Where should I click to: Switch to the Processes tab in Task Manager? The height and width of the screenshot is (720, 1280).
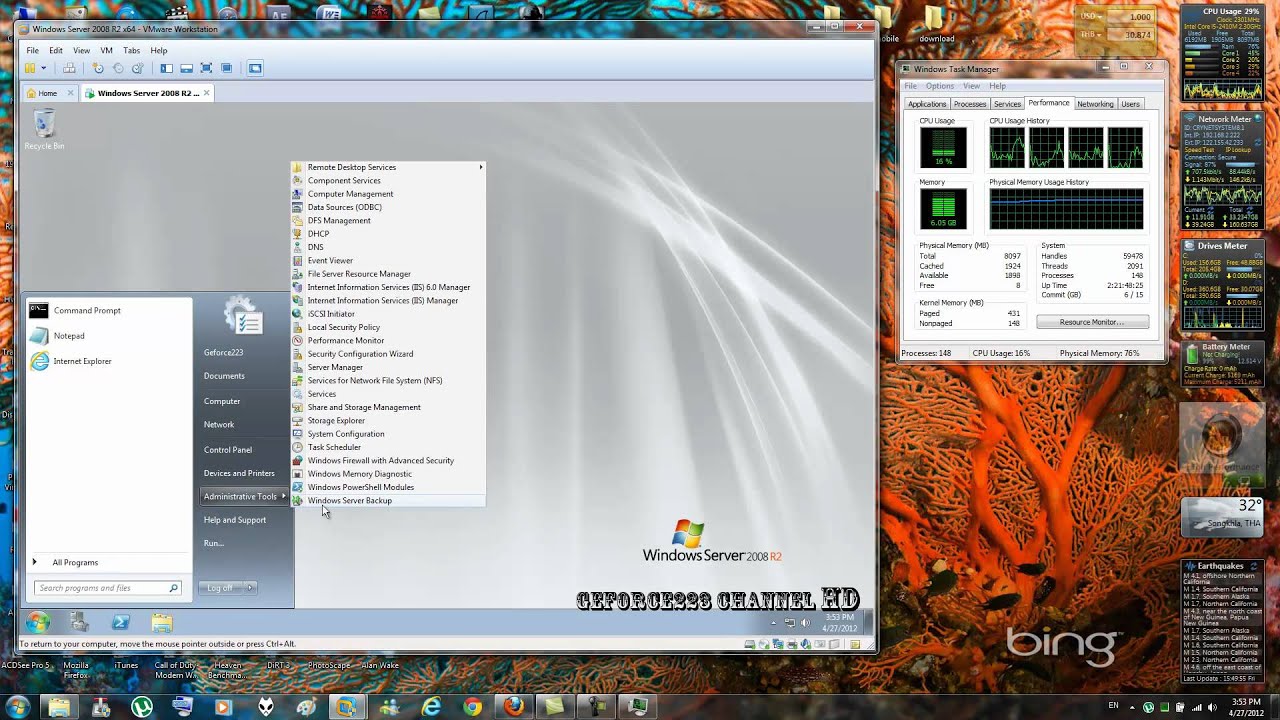[970, 104]
